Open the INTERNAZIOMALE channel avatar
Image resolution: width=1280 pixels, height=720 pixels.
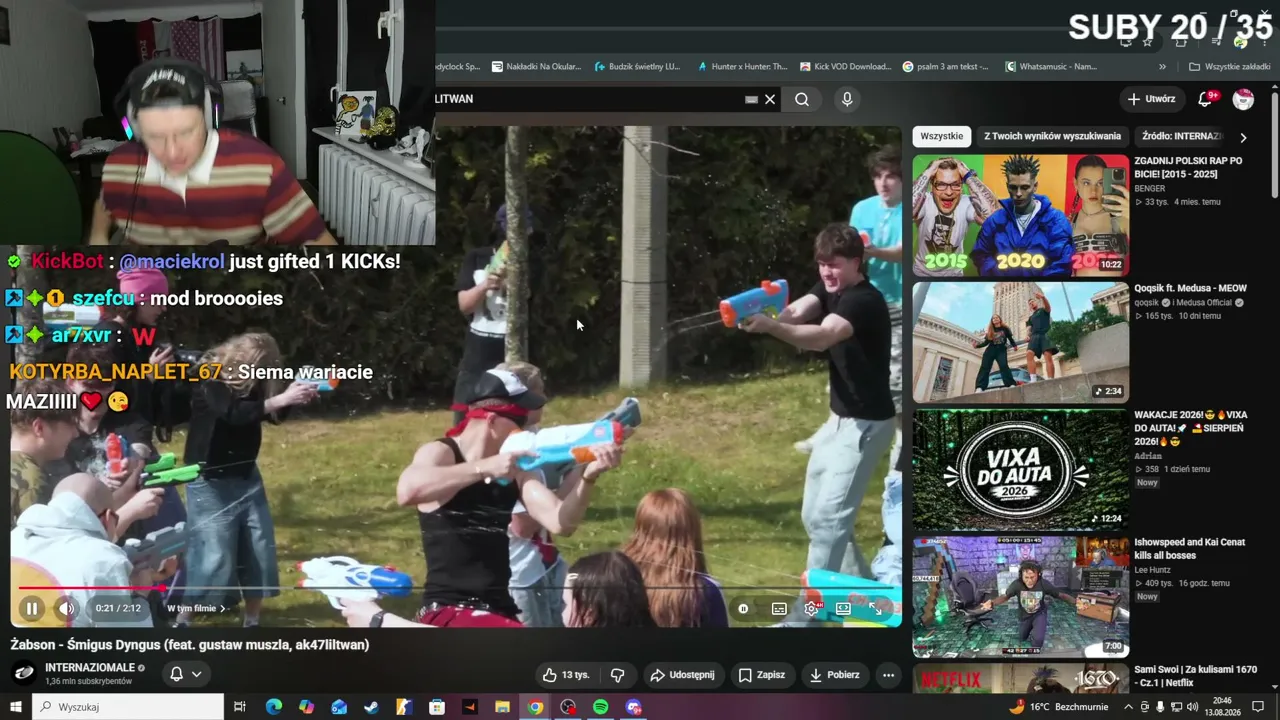coord(25,673)
